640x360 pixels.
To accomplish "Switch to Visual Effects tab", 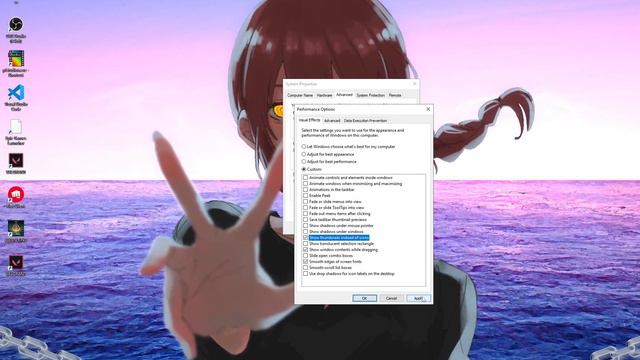I will pyautogui.click(x=309, y=120).
